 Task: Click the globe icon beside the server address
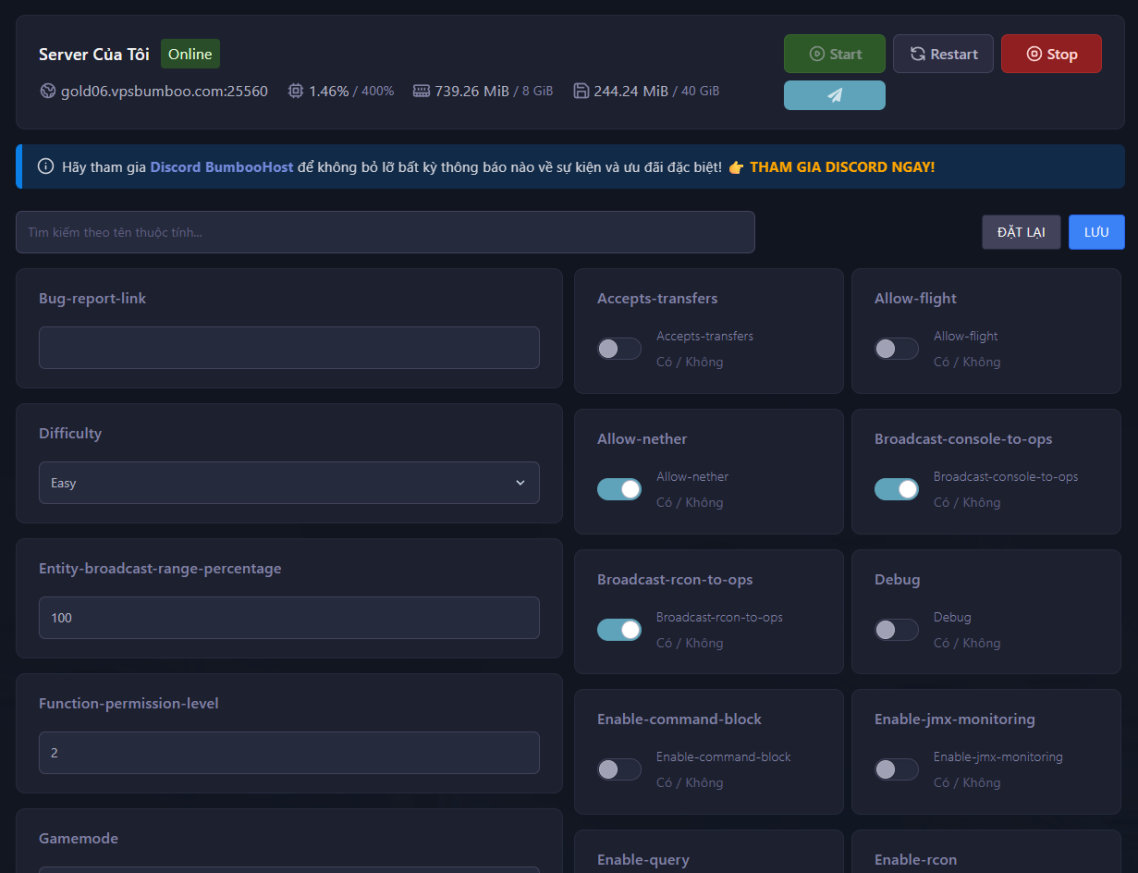click(x=47, y=90)
